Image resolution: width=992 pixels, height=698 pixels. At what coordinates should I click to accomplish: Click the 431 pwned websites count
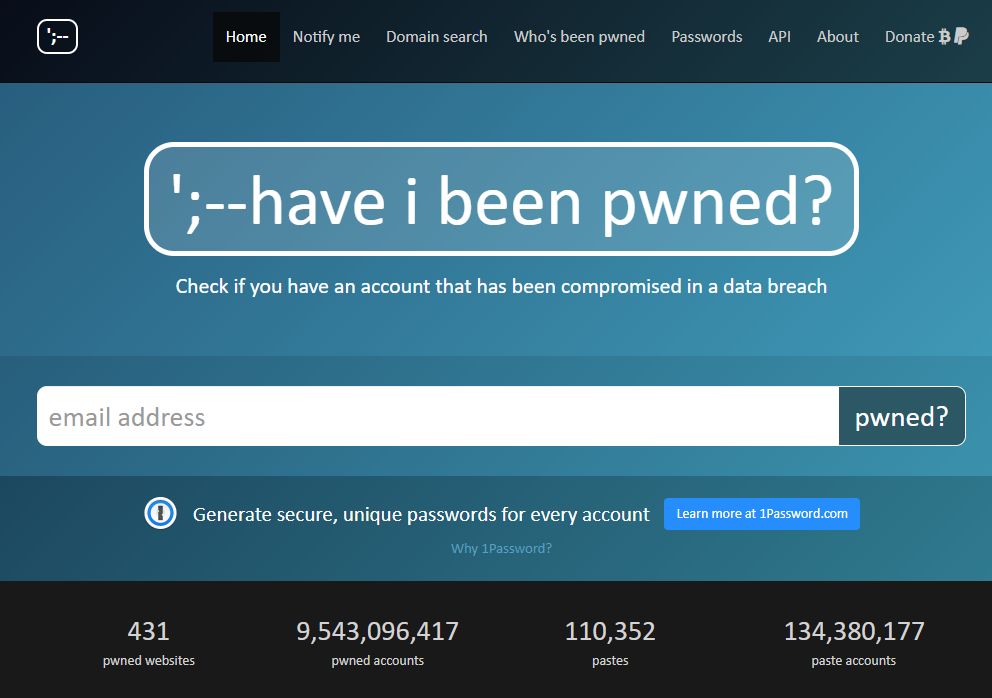point(148,631)
